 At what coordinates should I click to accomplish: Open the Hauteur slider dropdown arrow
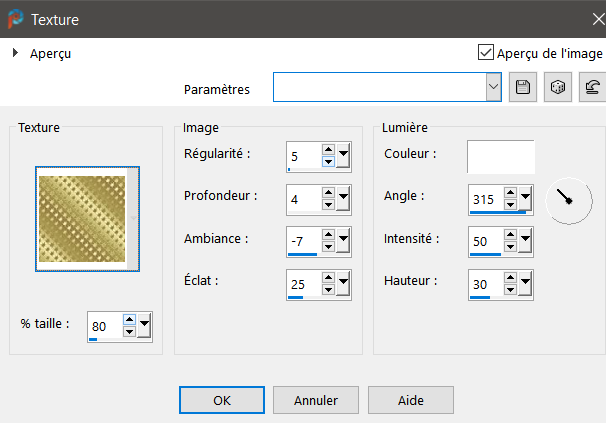pos(526,284)
